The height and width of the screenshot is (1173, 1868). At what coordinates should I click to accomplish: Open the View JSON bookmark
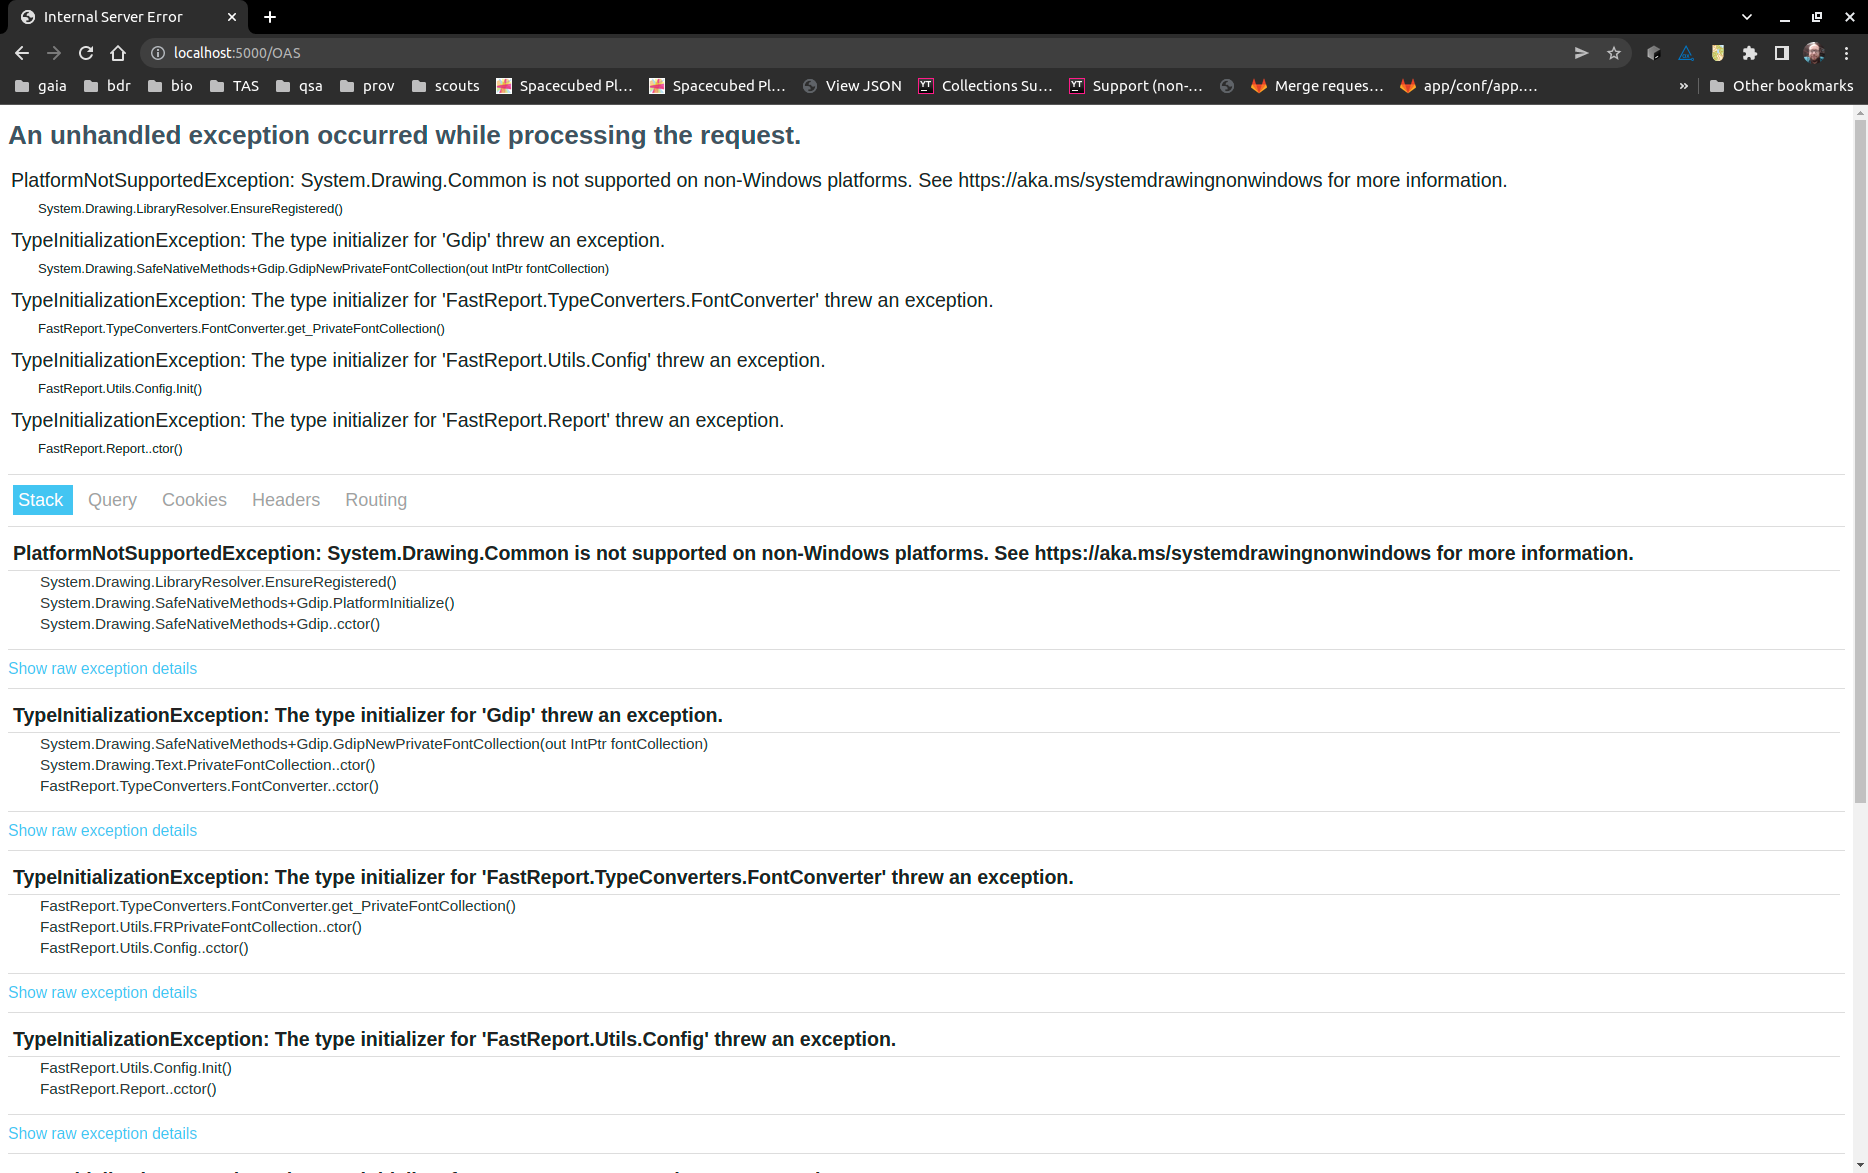[x=852, y=86]
